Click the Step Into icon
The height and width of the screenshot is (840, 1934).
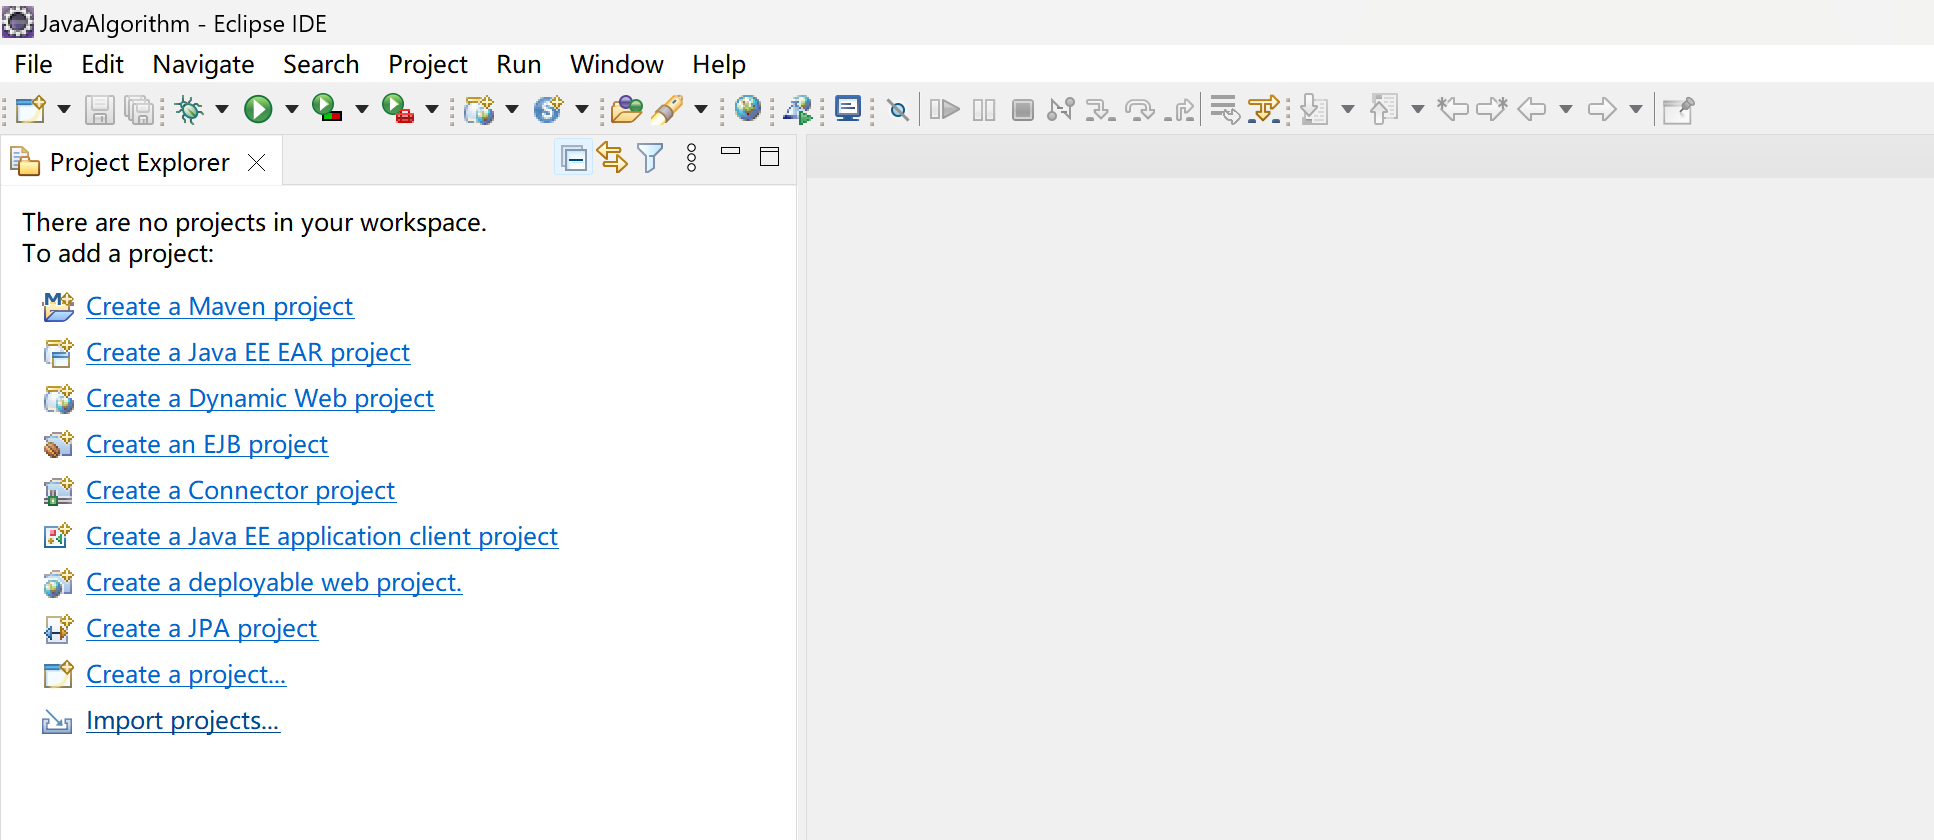(x=1100, y=109)
